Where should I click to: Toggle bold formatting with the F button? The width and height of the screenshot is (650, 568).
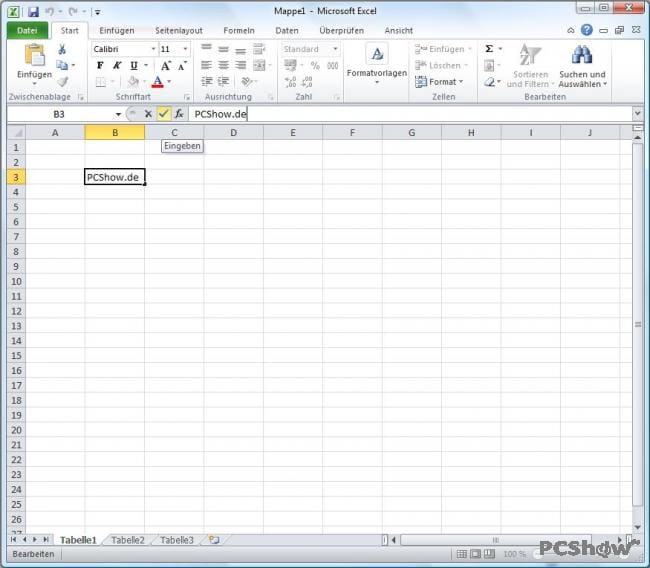click(x=100, y=66)
